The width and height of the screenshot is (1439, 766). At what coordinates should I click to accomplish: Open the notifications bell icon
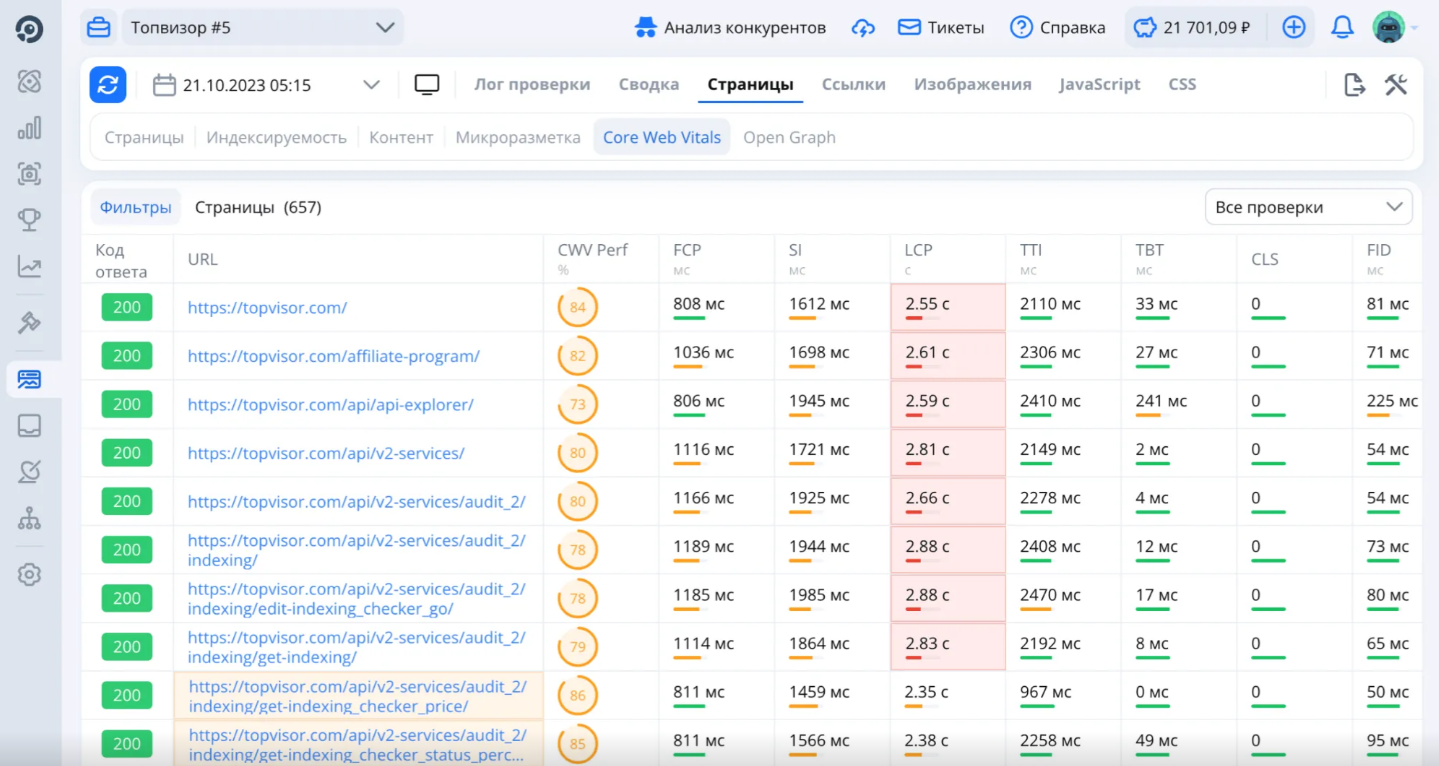(1342, 28)
